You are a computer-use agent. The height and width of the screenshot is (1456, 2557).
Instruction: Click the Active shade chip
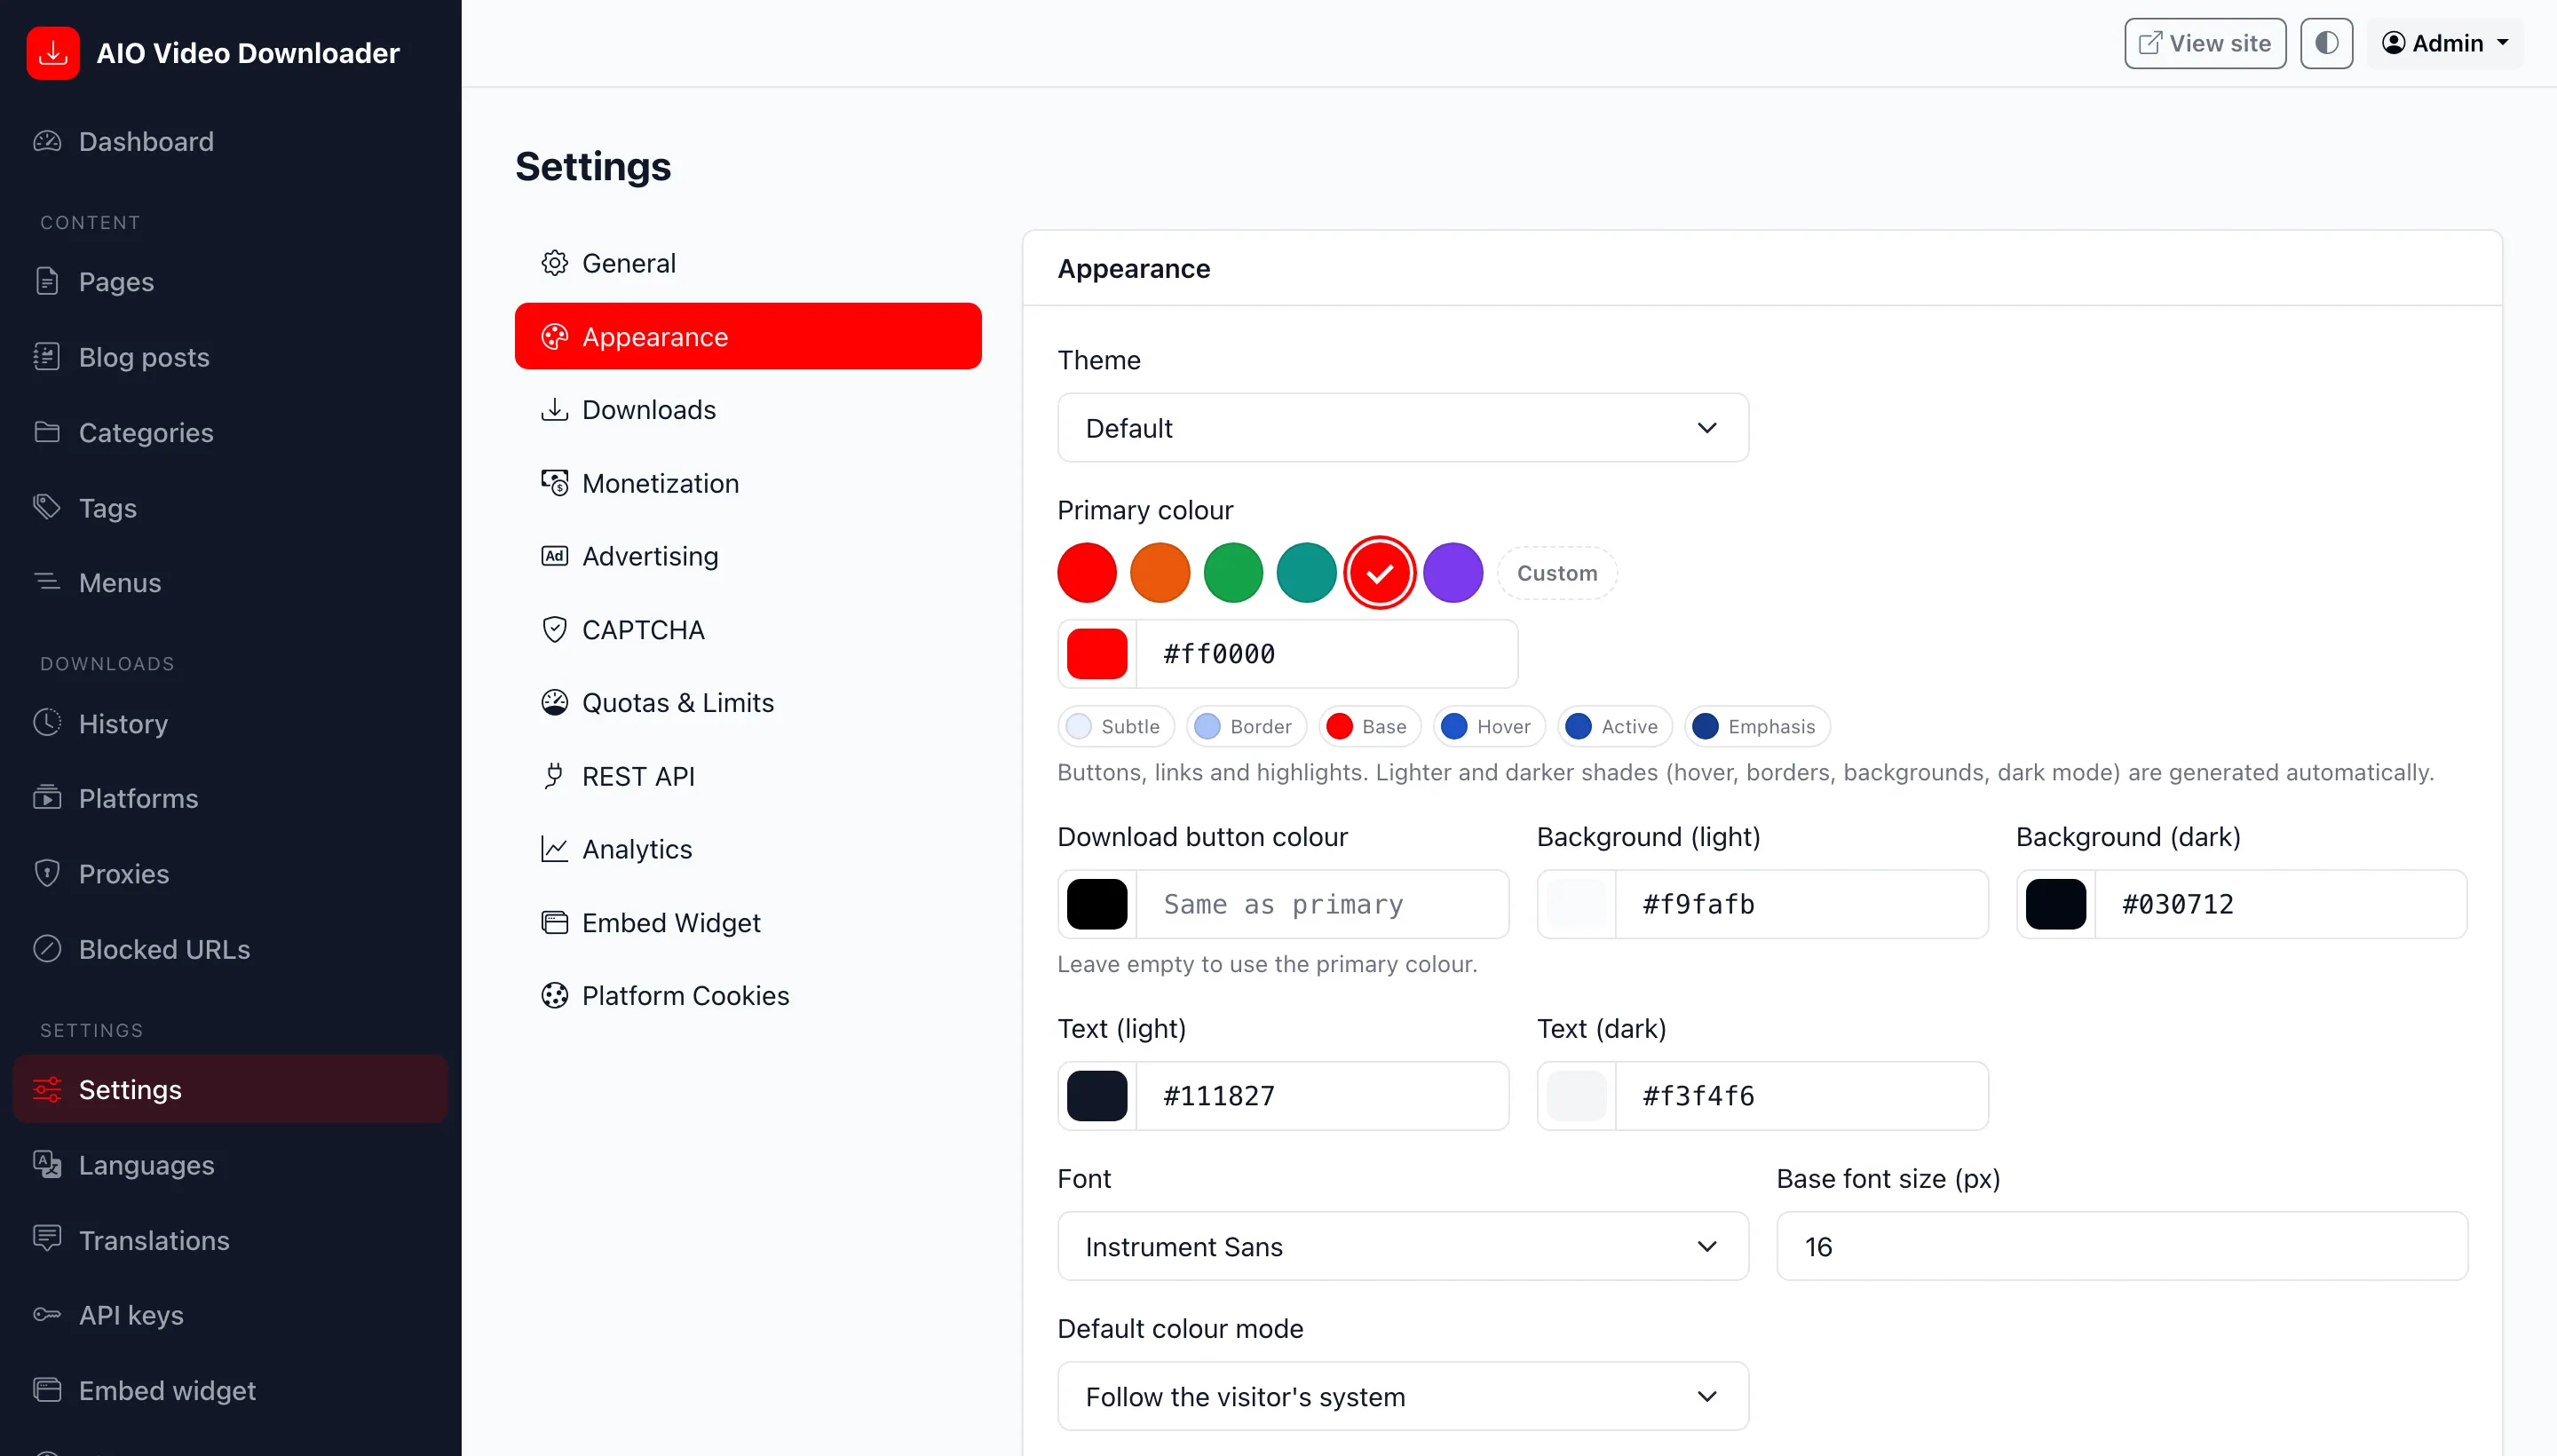point(1614,726)
